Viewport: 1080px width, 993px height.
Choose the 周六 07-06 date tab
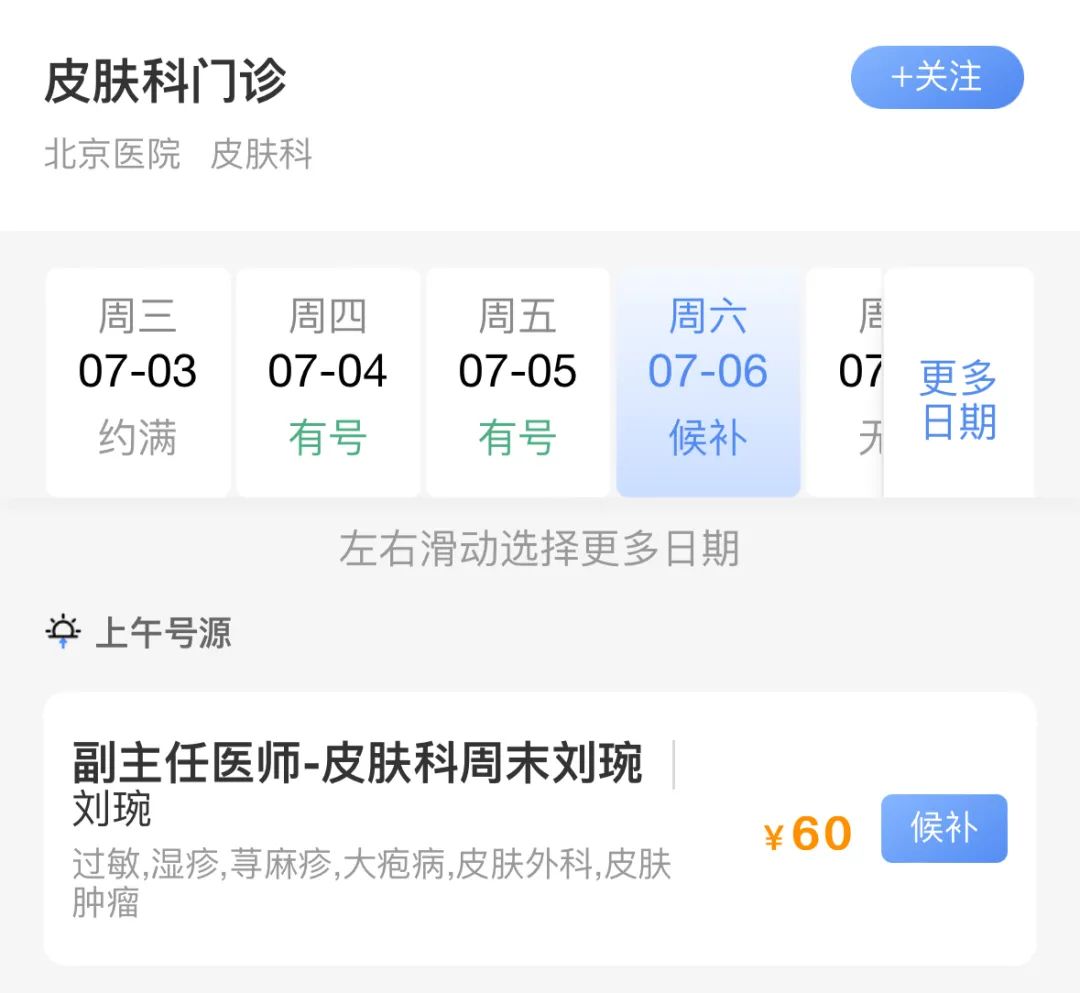(x=708, y=382)
